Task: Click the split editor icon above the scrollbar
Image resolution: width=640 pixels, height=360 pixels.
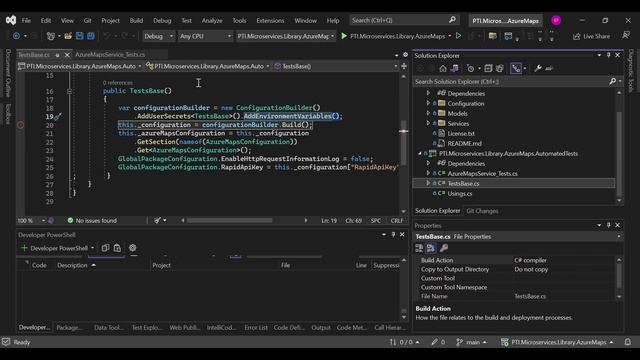Action: (x=404, y=66)
